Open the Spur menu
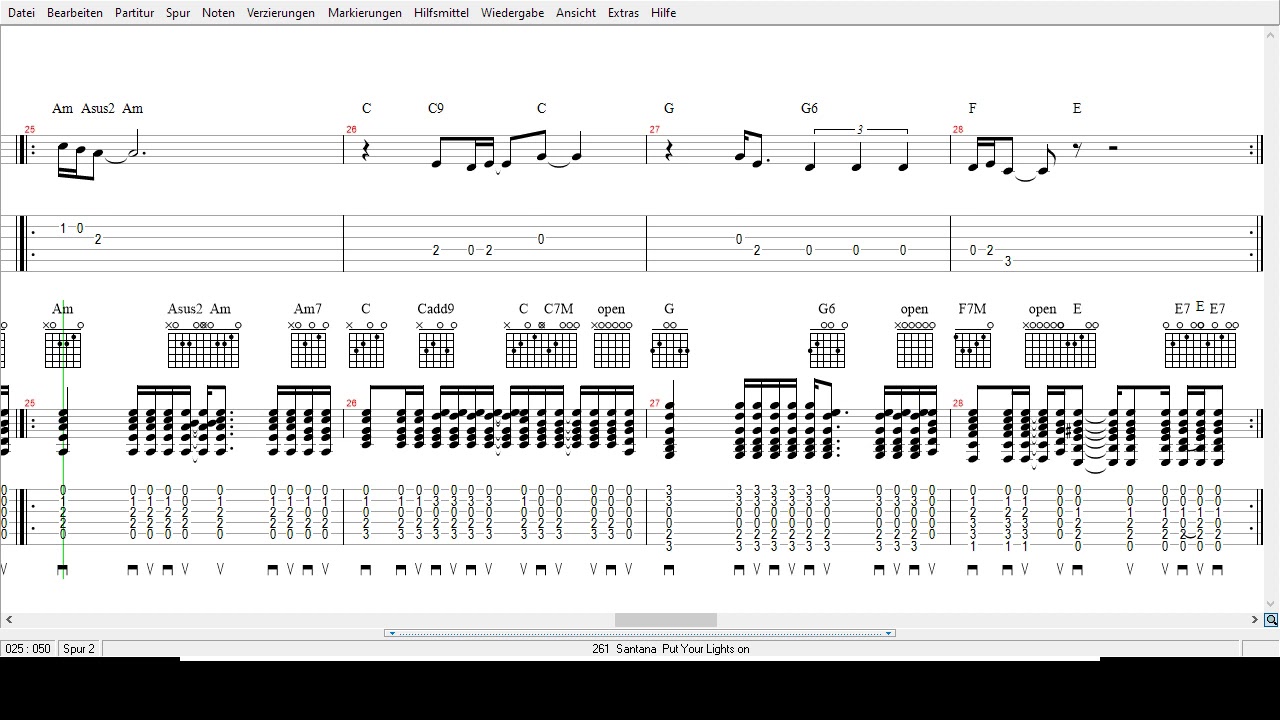The image size is (1280, 720). tap(178, 13)
